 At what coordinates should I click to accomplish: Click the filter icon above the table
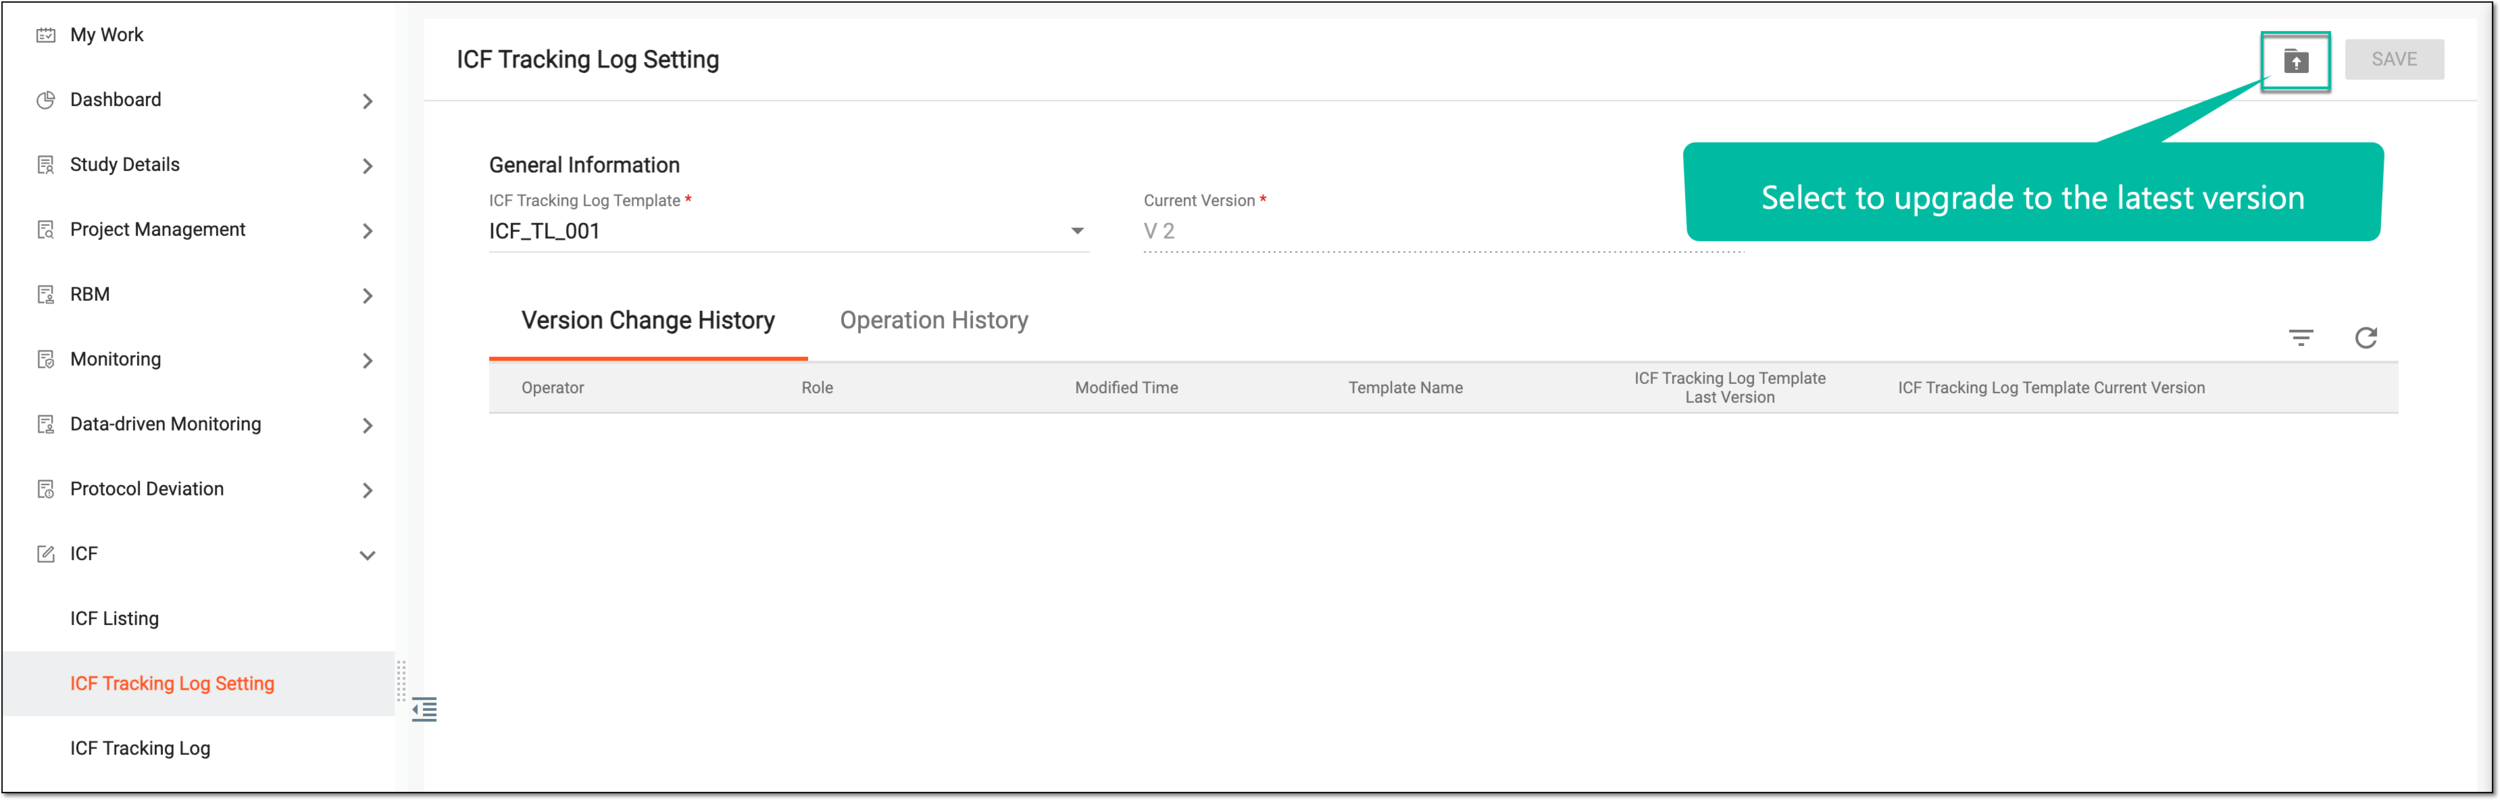(2301, 338)
